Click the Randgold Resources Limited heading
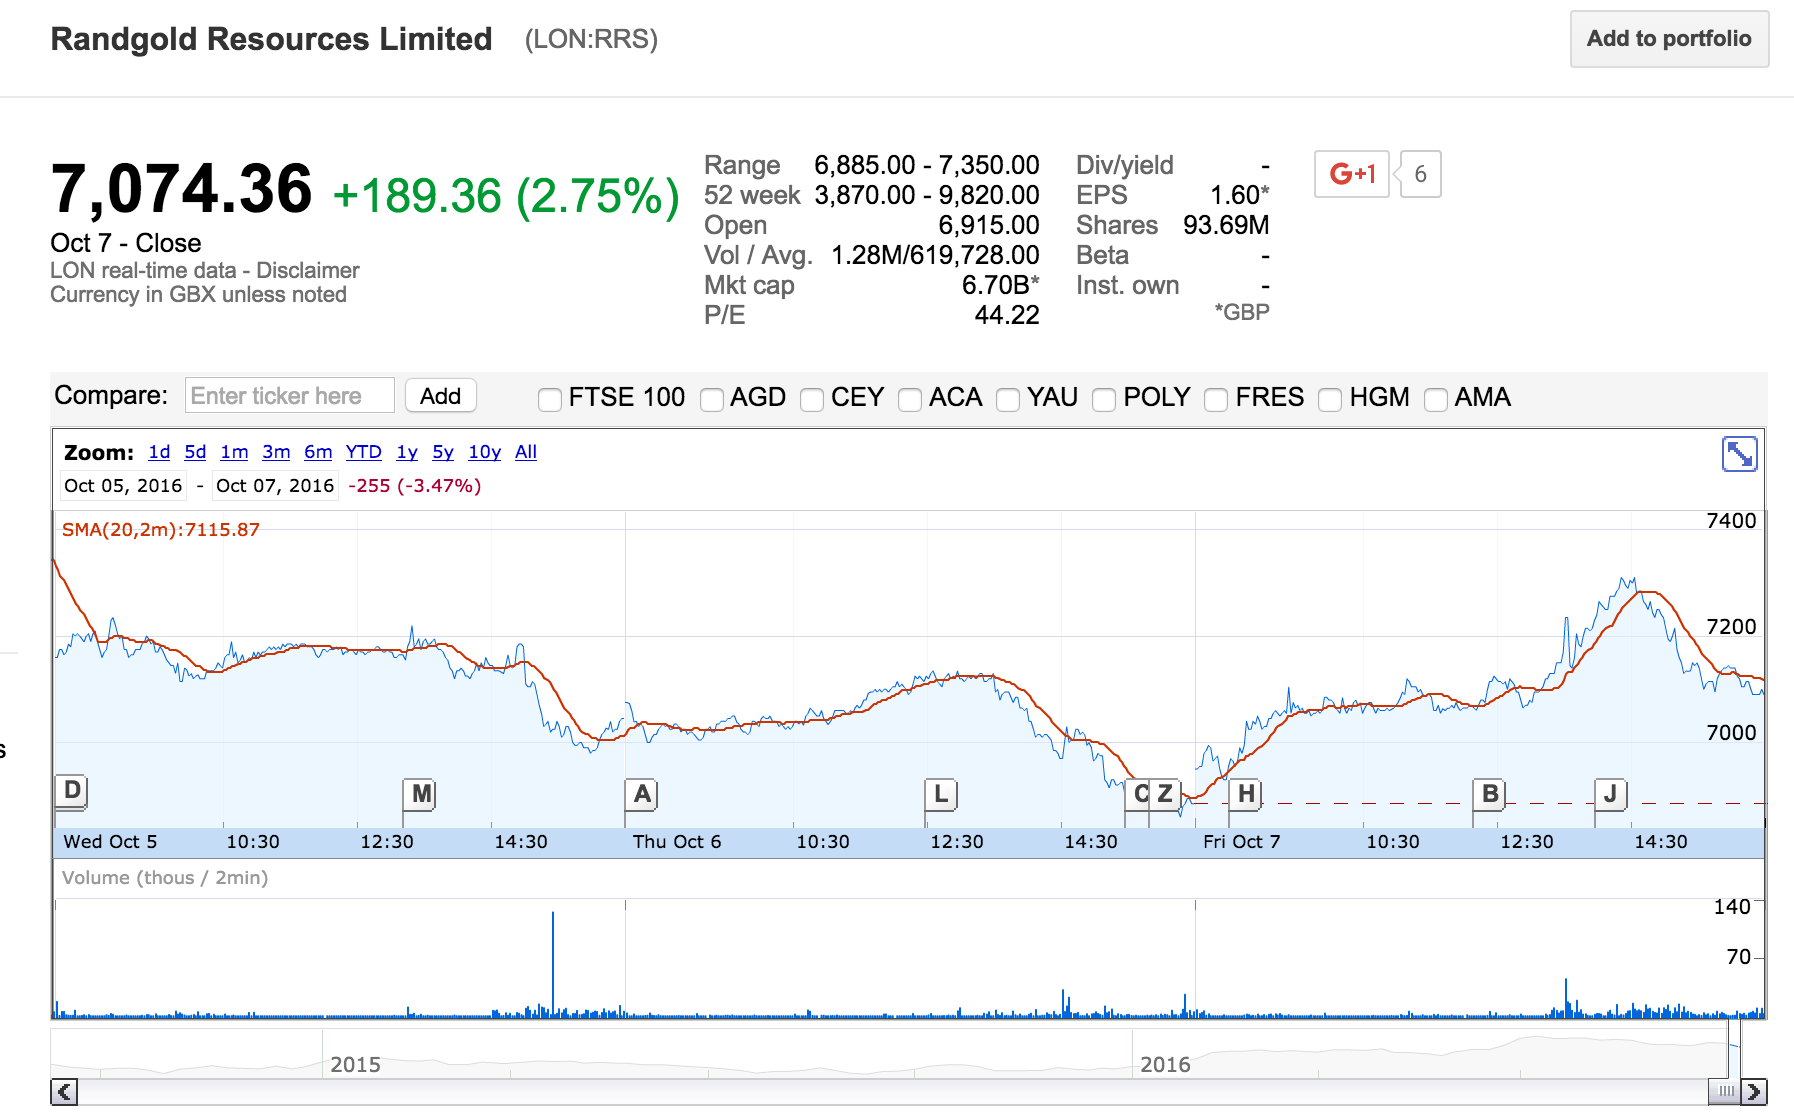Image resolution: width=1794 pixels, height=1112 pixels. [271, 39]
